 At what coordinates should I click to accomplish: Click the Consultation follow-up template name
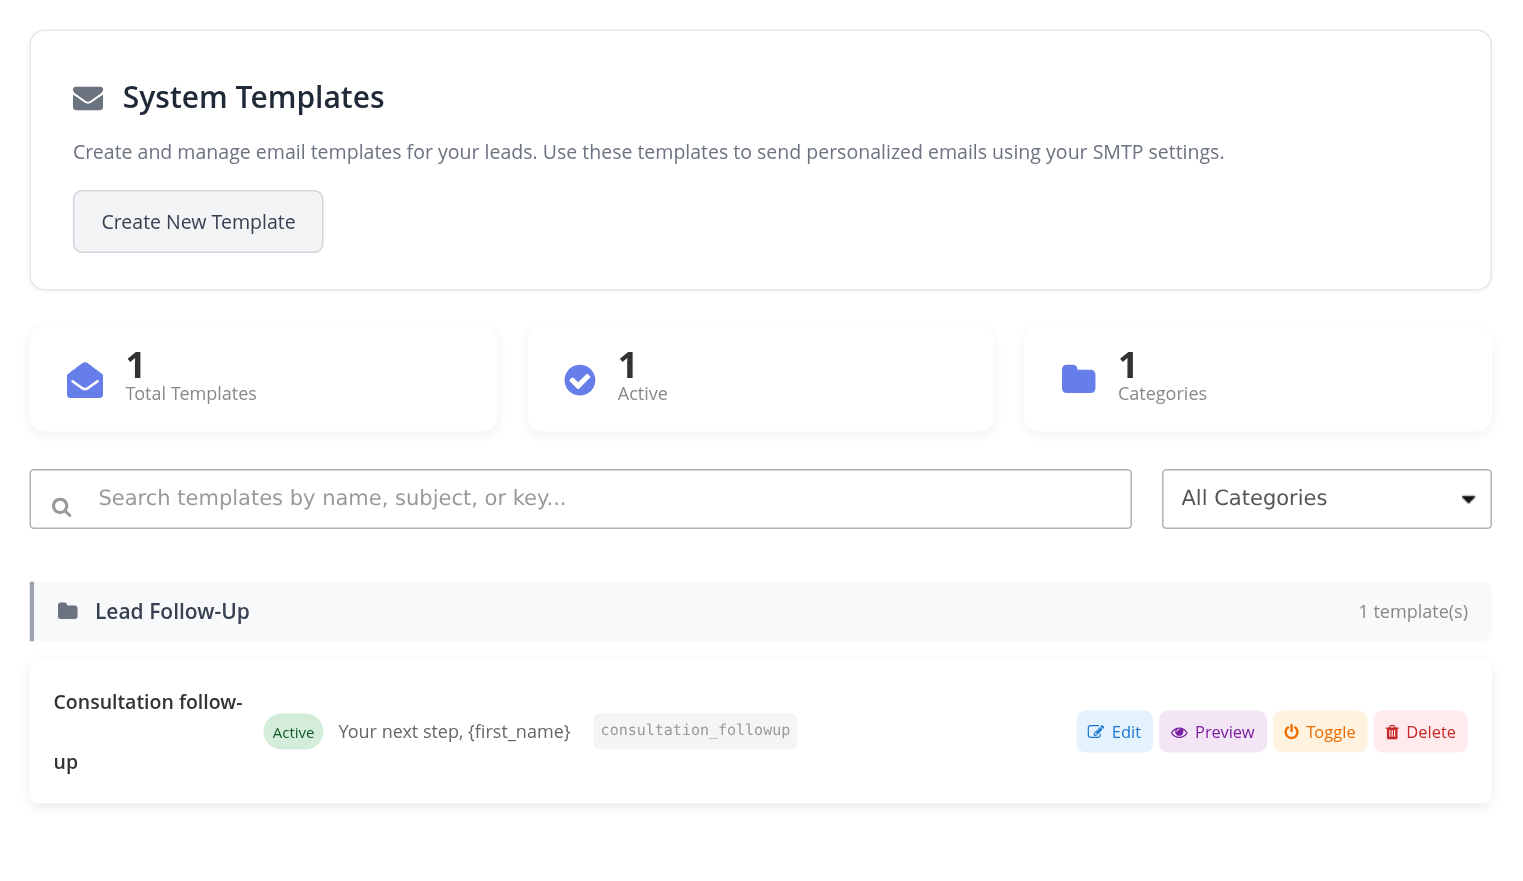pyautogui.click(x=148, y=732)
